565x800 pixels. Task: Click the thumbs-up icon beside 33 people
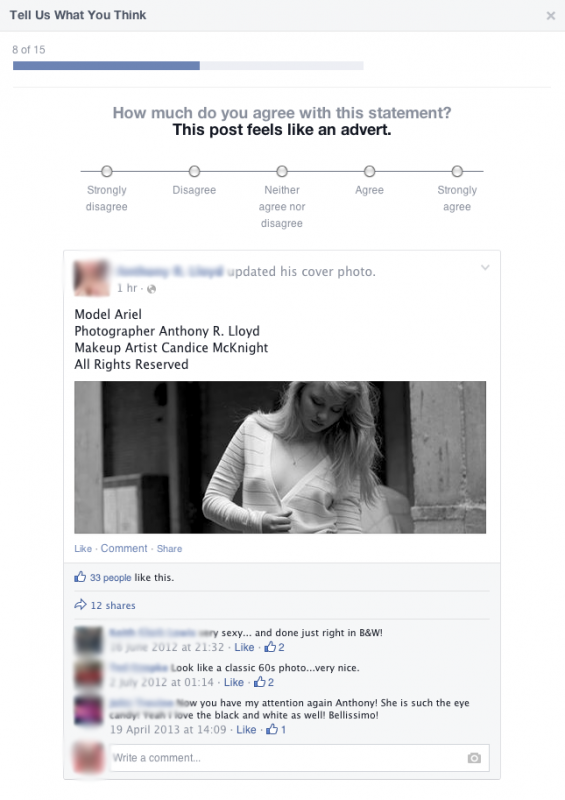80,577
